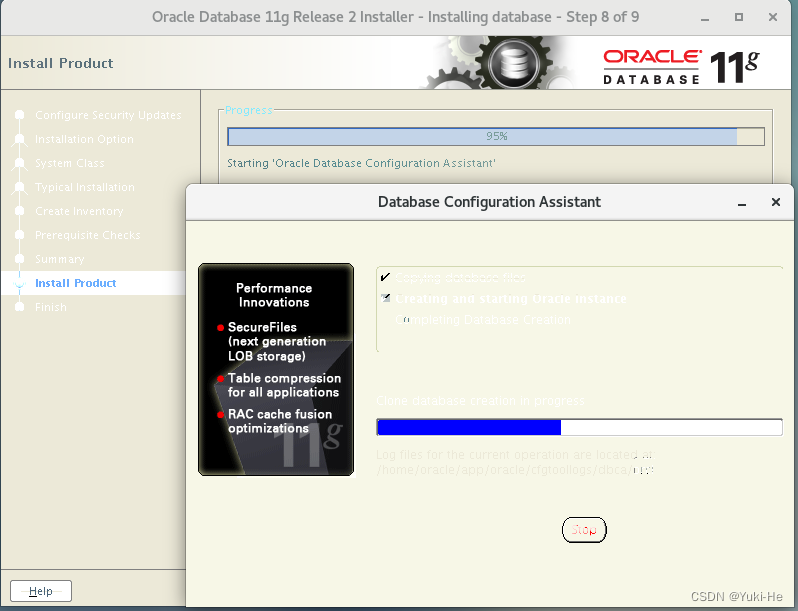The height and width of the screenshot is (611, 798).
Task: Click the Stop button in Configuration Assistant
Action: (x=584, y=530)
